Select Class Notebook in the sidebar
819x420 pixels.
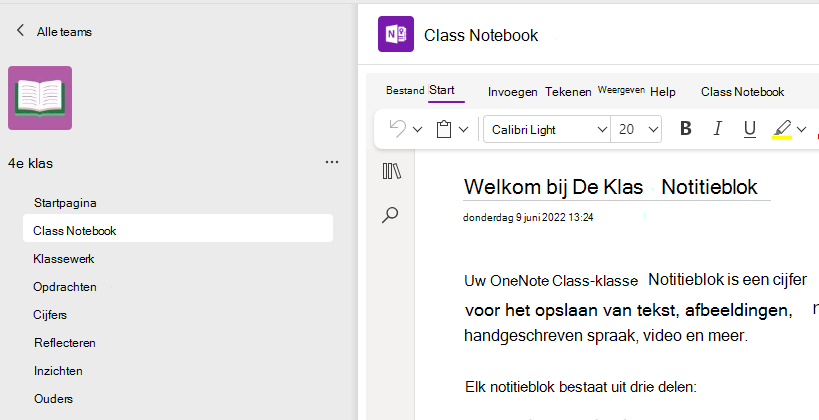coord(178,230)
